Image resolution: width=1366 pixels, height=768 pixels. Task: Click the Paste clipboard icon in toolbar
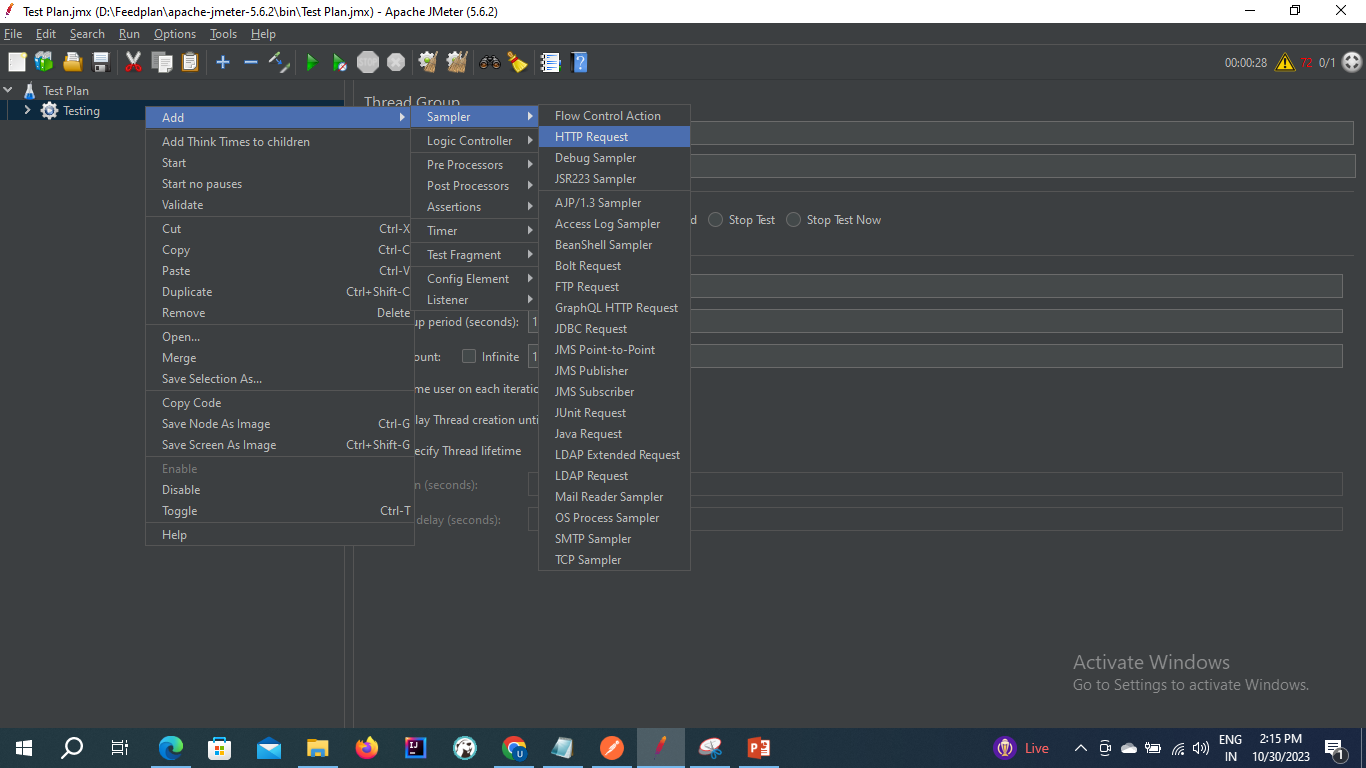pyautogui.click(x=190, y=62)
